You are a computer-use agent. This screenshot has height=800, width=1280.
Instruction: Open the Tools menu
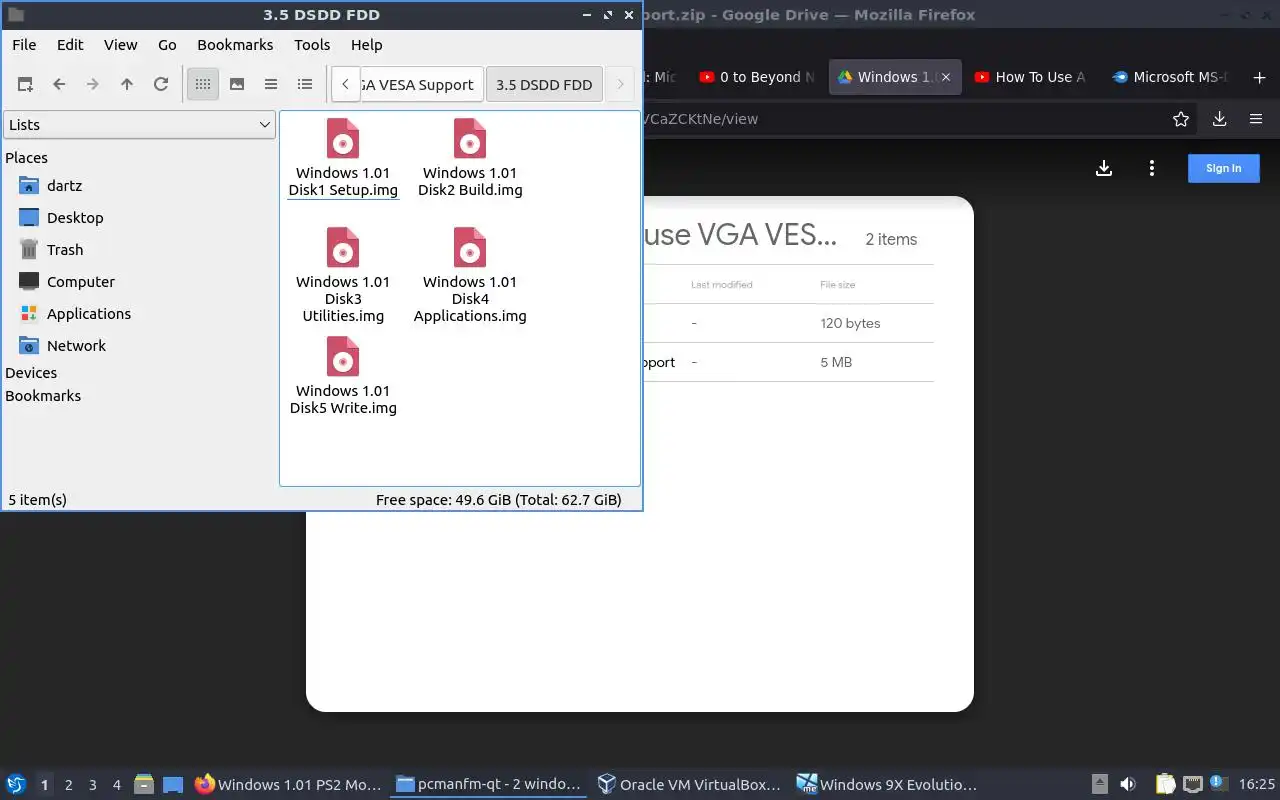click(312, 45)
